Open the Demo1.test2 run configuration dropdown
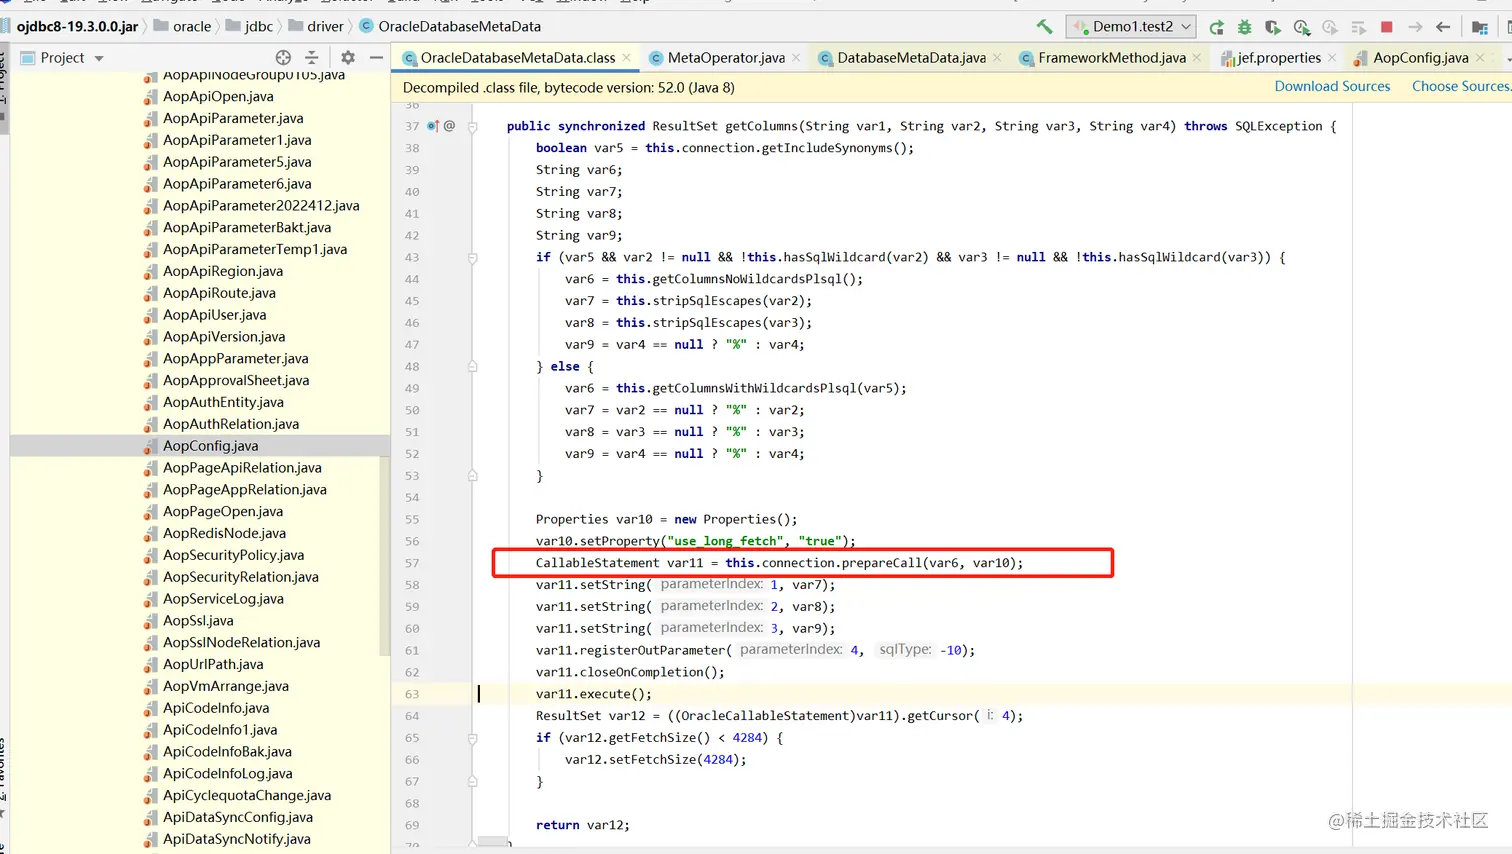1512x854 pixels. tap(1131, 27)
